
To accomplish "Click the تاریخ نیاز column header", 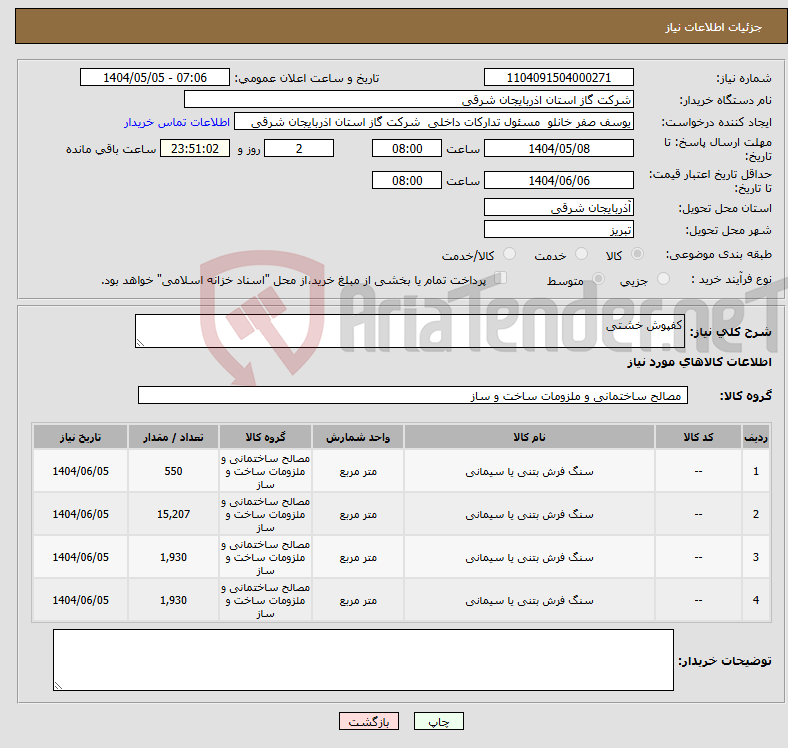I will [80, 438].
